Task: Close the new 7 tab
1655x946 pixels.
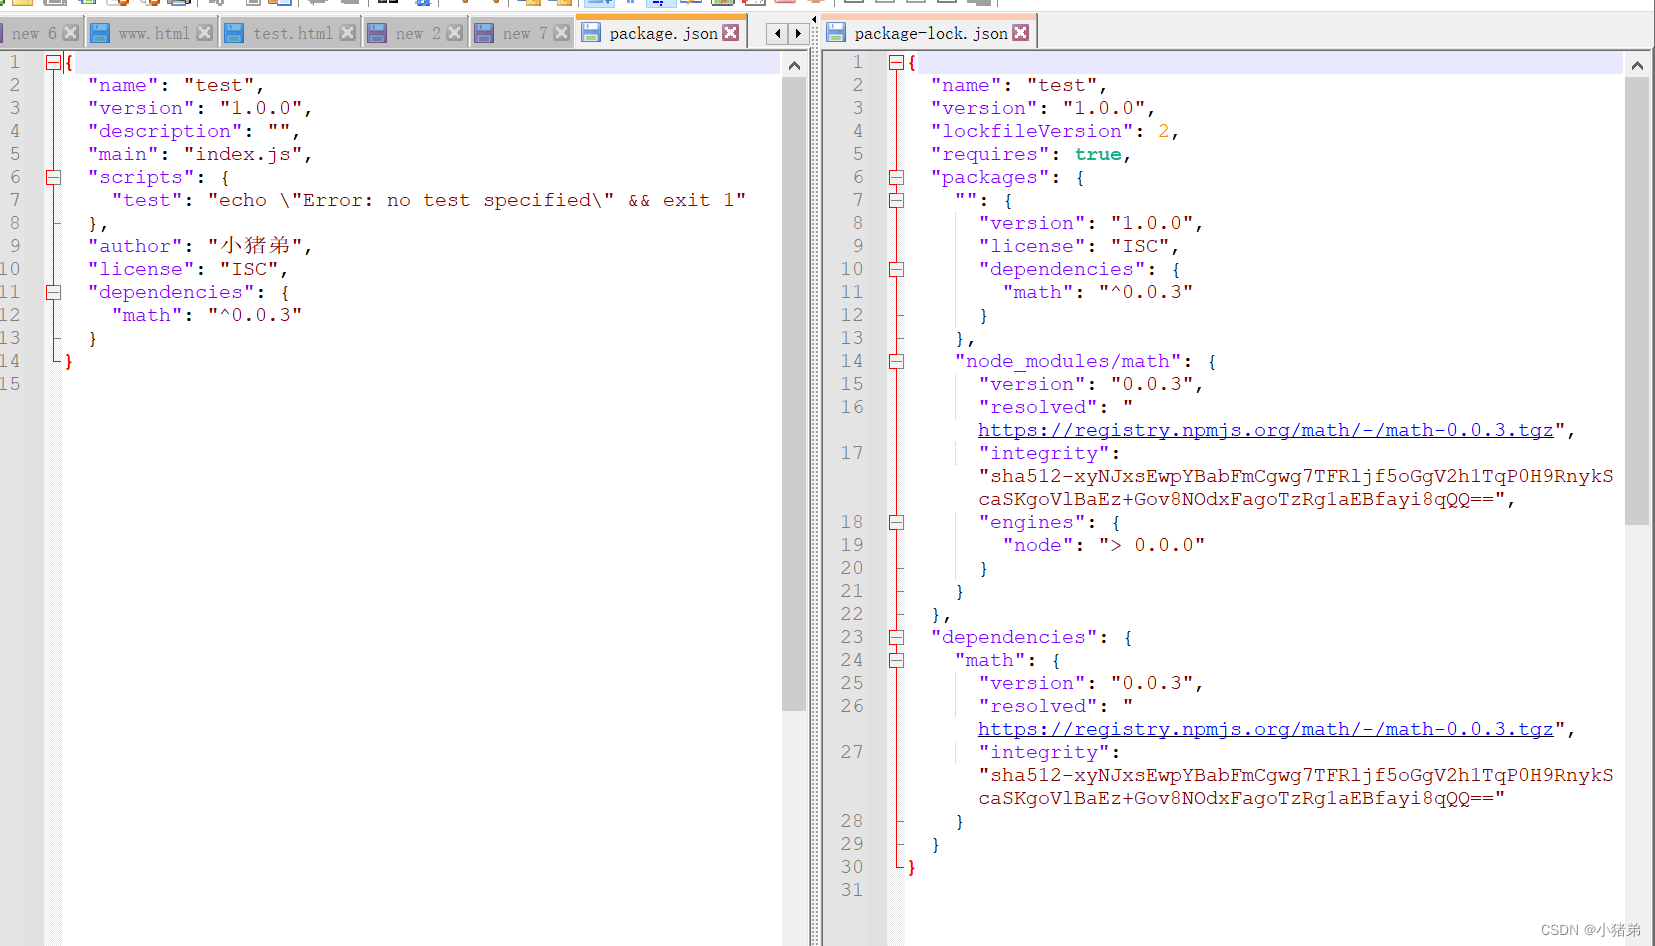Action: point(562,33)
